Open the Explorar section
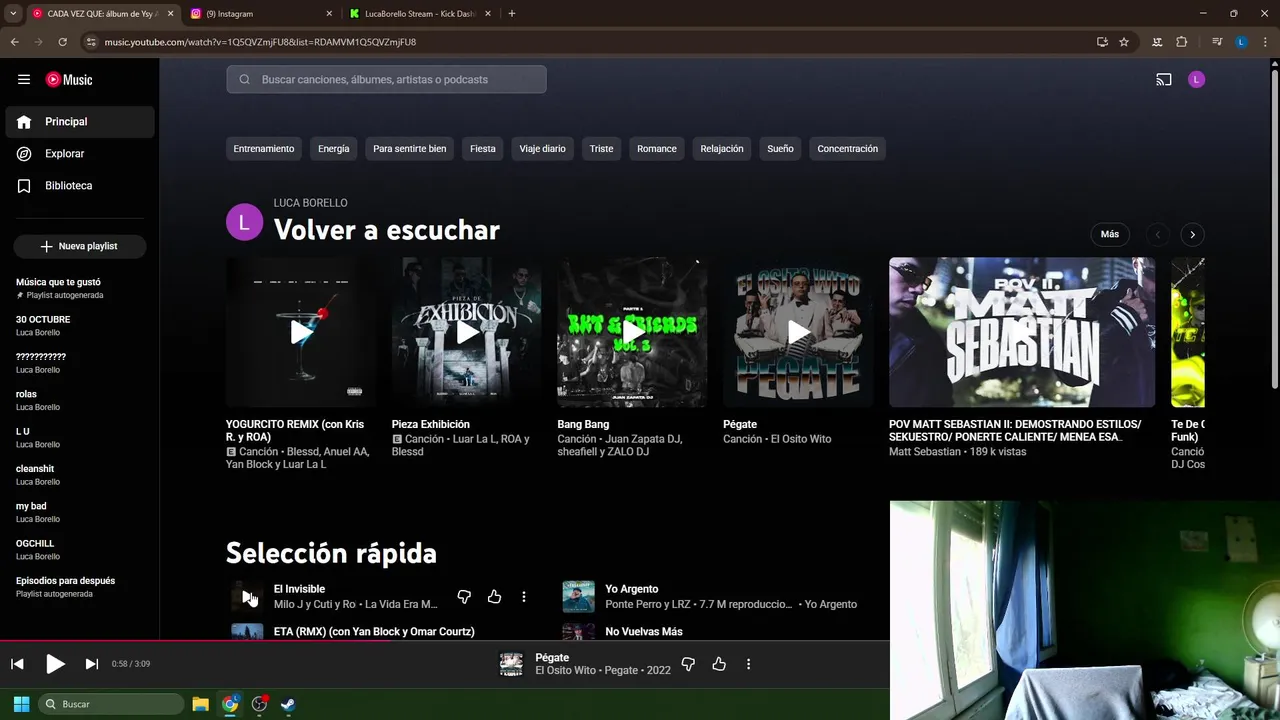This screenshot has width=1280, height=720. click(x=80, y=154)
